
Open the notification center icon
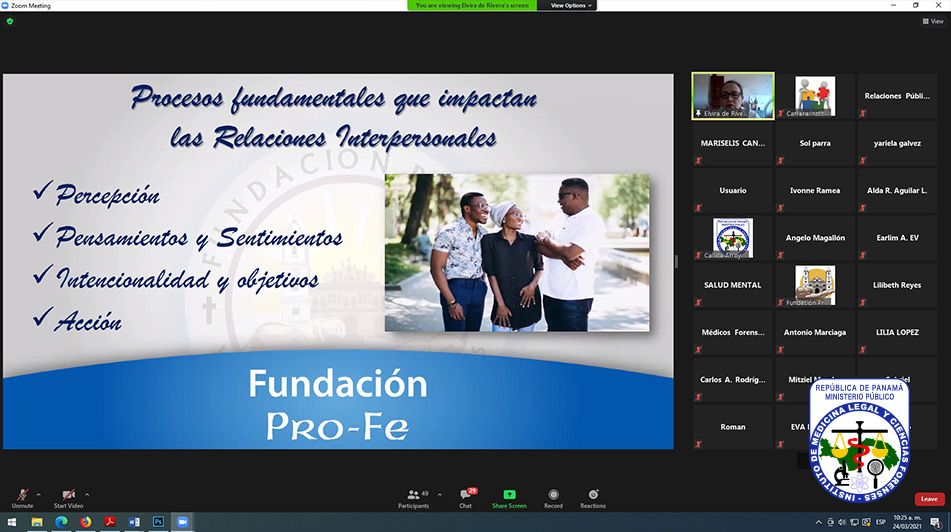936,522
